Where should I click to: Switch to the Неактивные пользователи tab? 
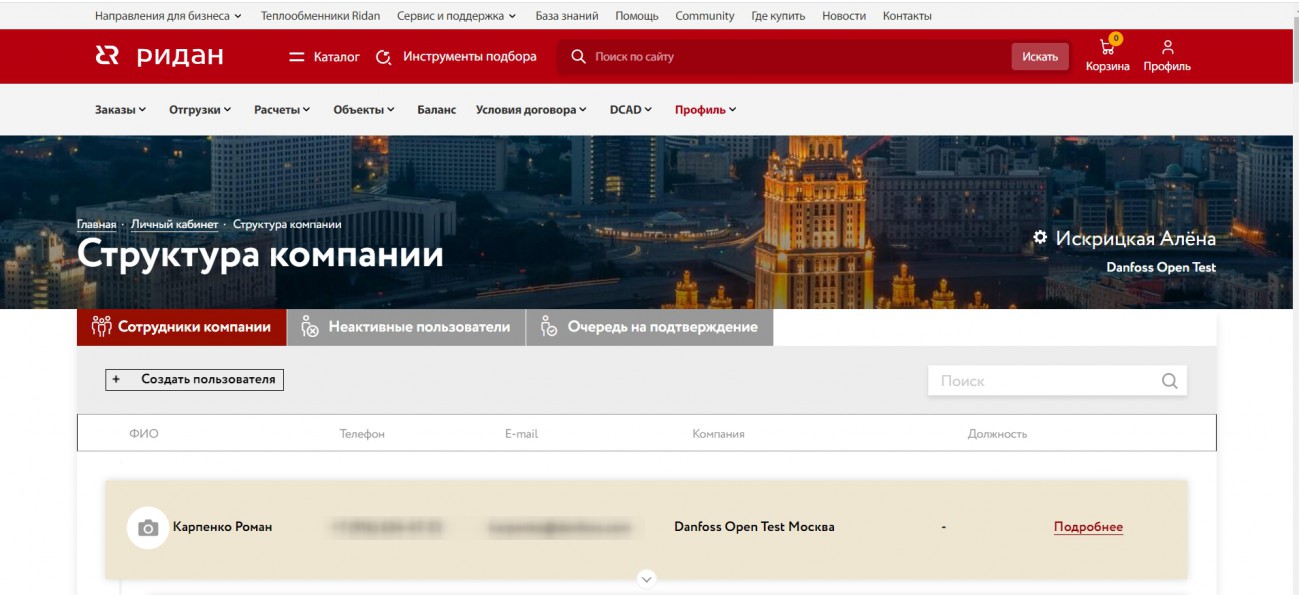coord(404,325)
